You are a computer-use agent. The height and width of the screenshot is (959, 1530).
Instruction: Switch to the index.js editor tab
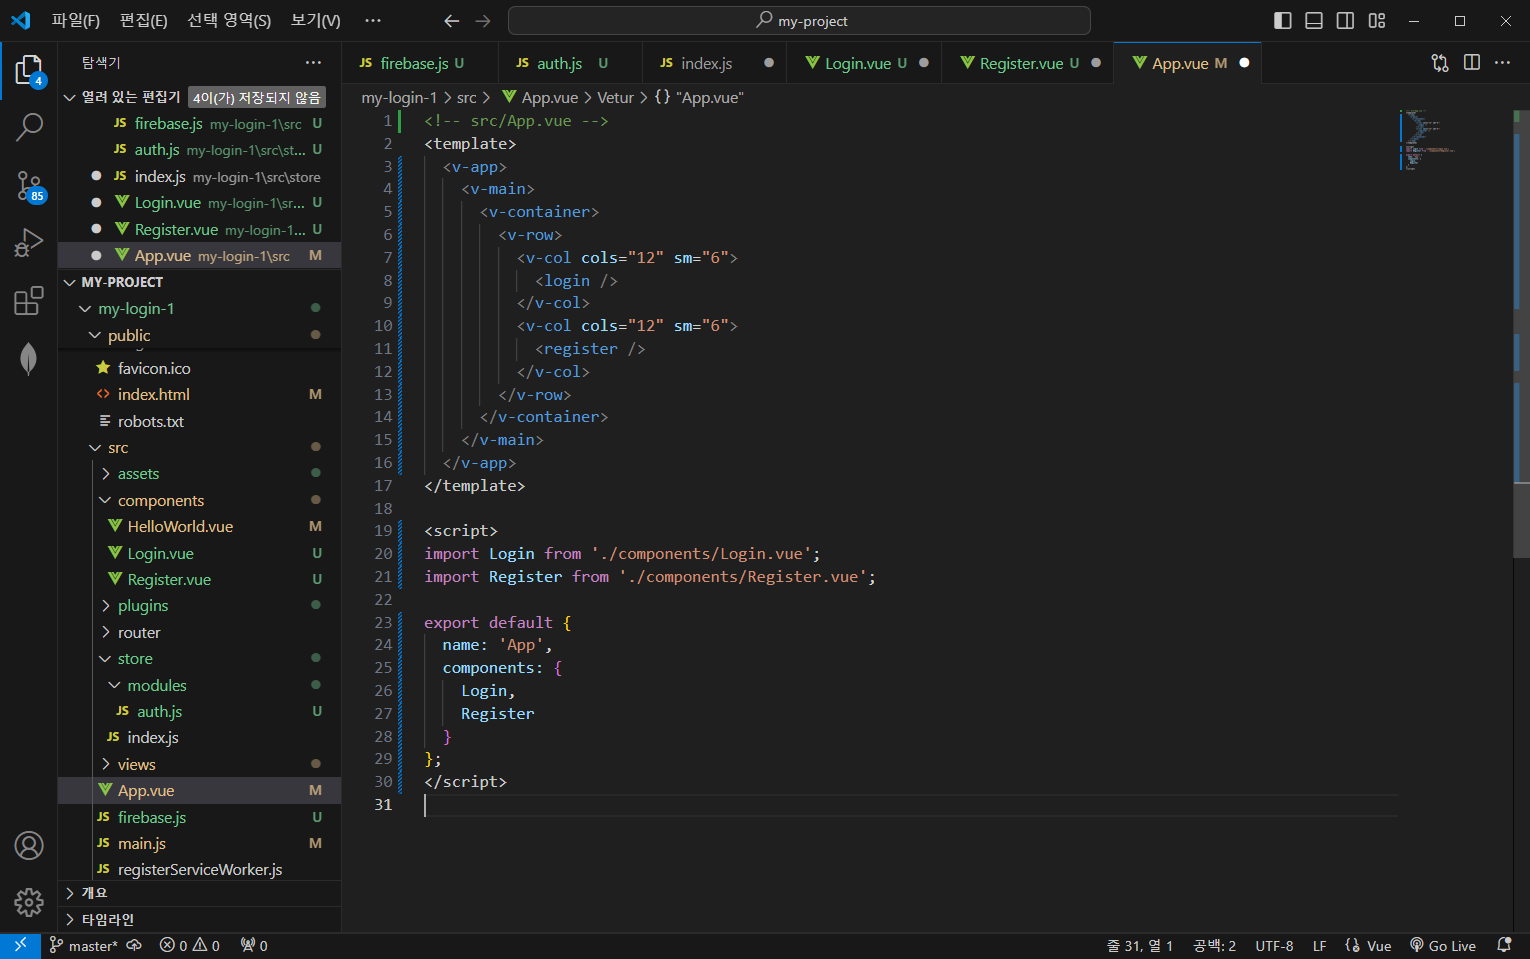pyautogui.click(x=714, y=63)
